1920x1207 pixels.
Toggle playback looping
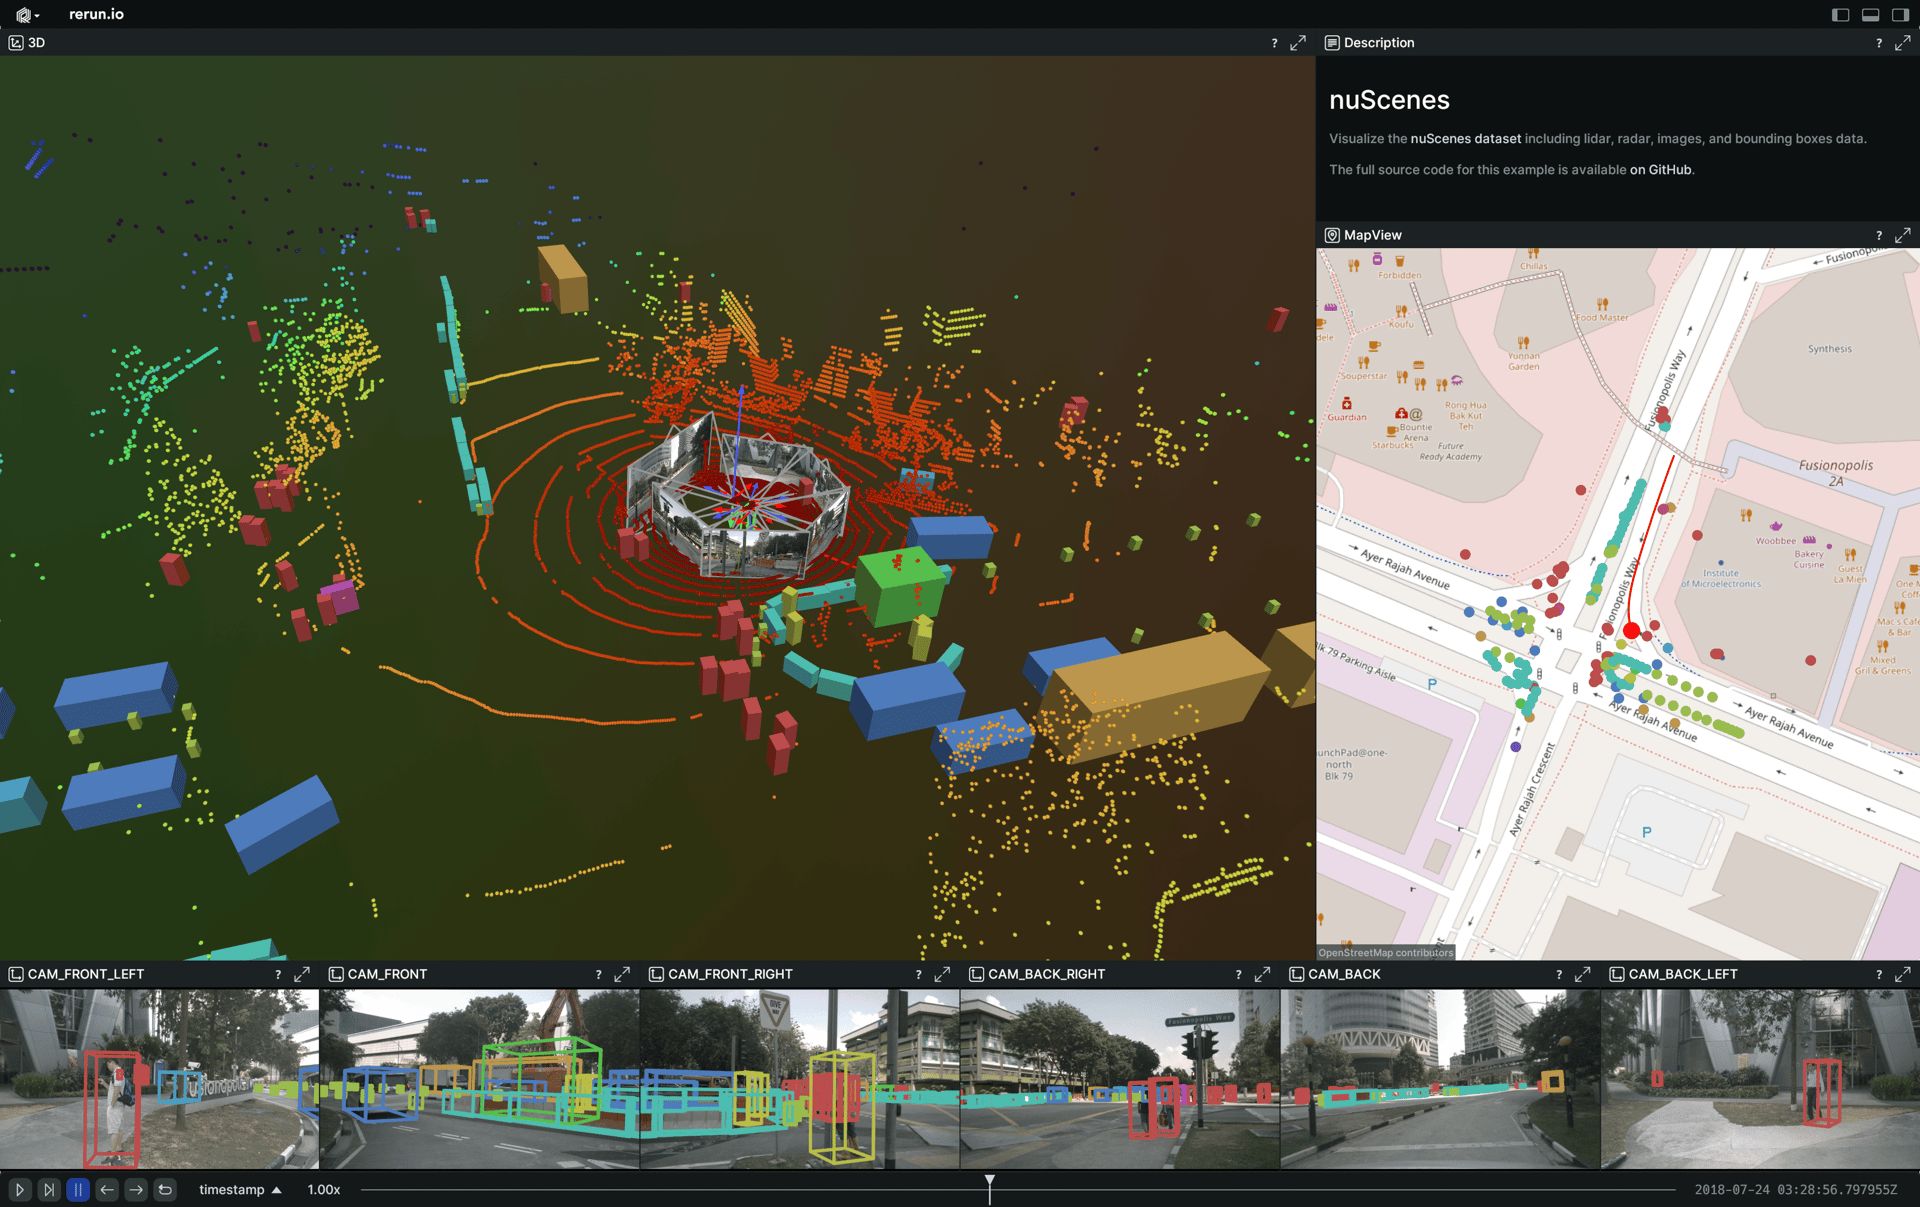165,1190
